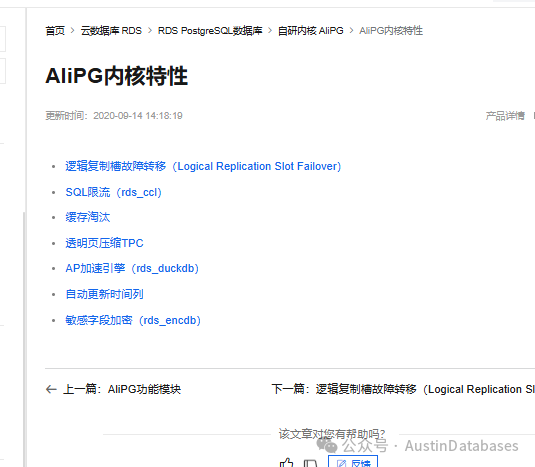This screenshot has width=535, height=467.
Task: Click the left arrow before 上一篇
Action: pyautogui.click(x=51, y=389)
